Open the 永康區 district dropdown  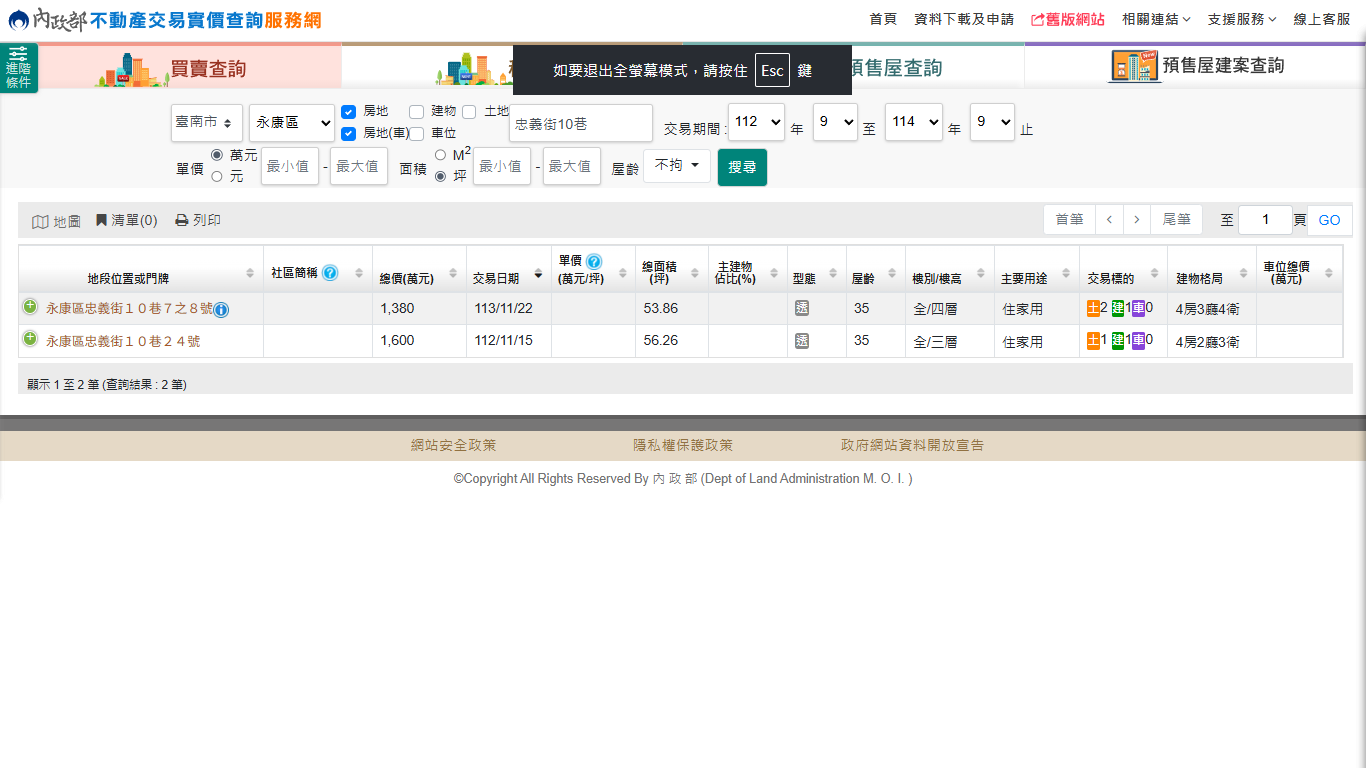292,123
